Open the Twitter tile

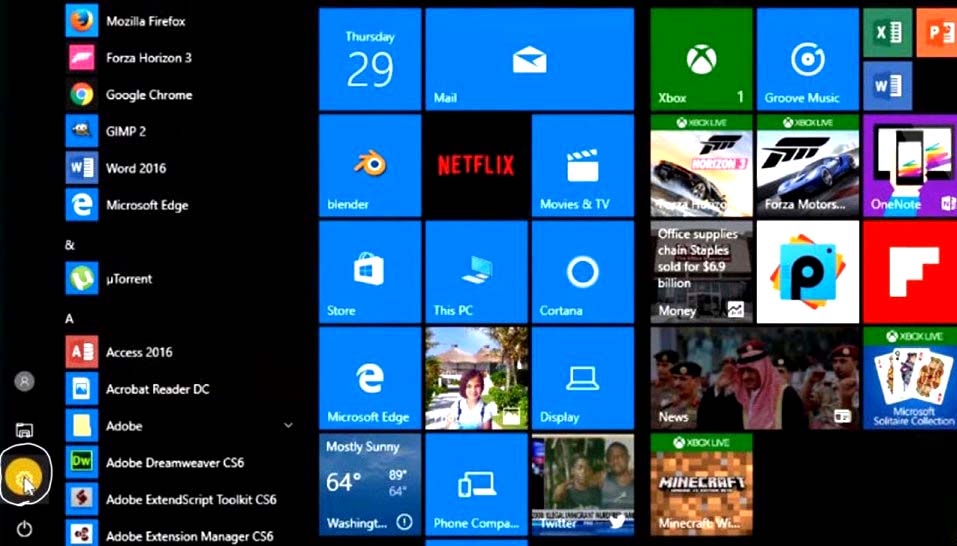583,484
